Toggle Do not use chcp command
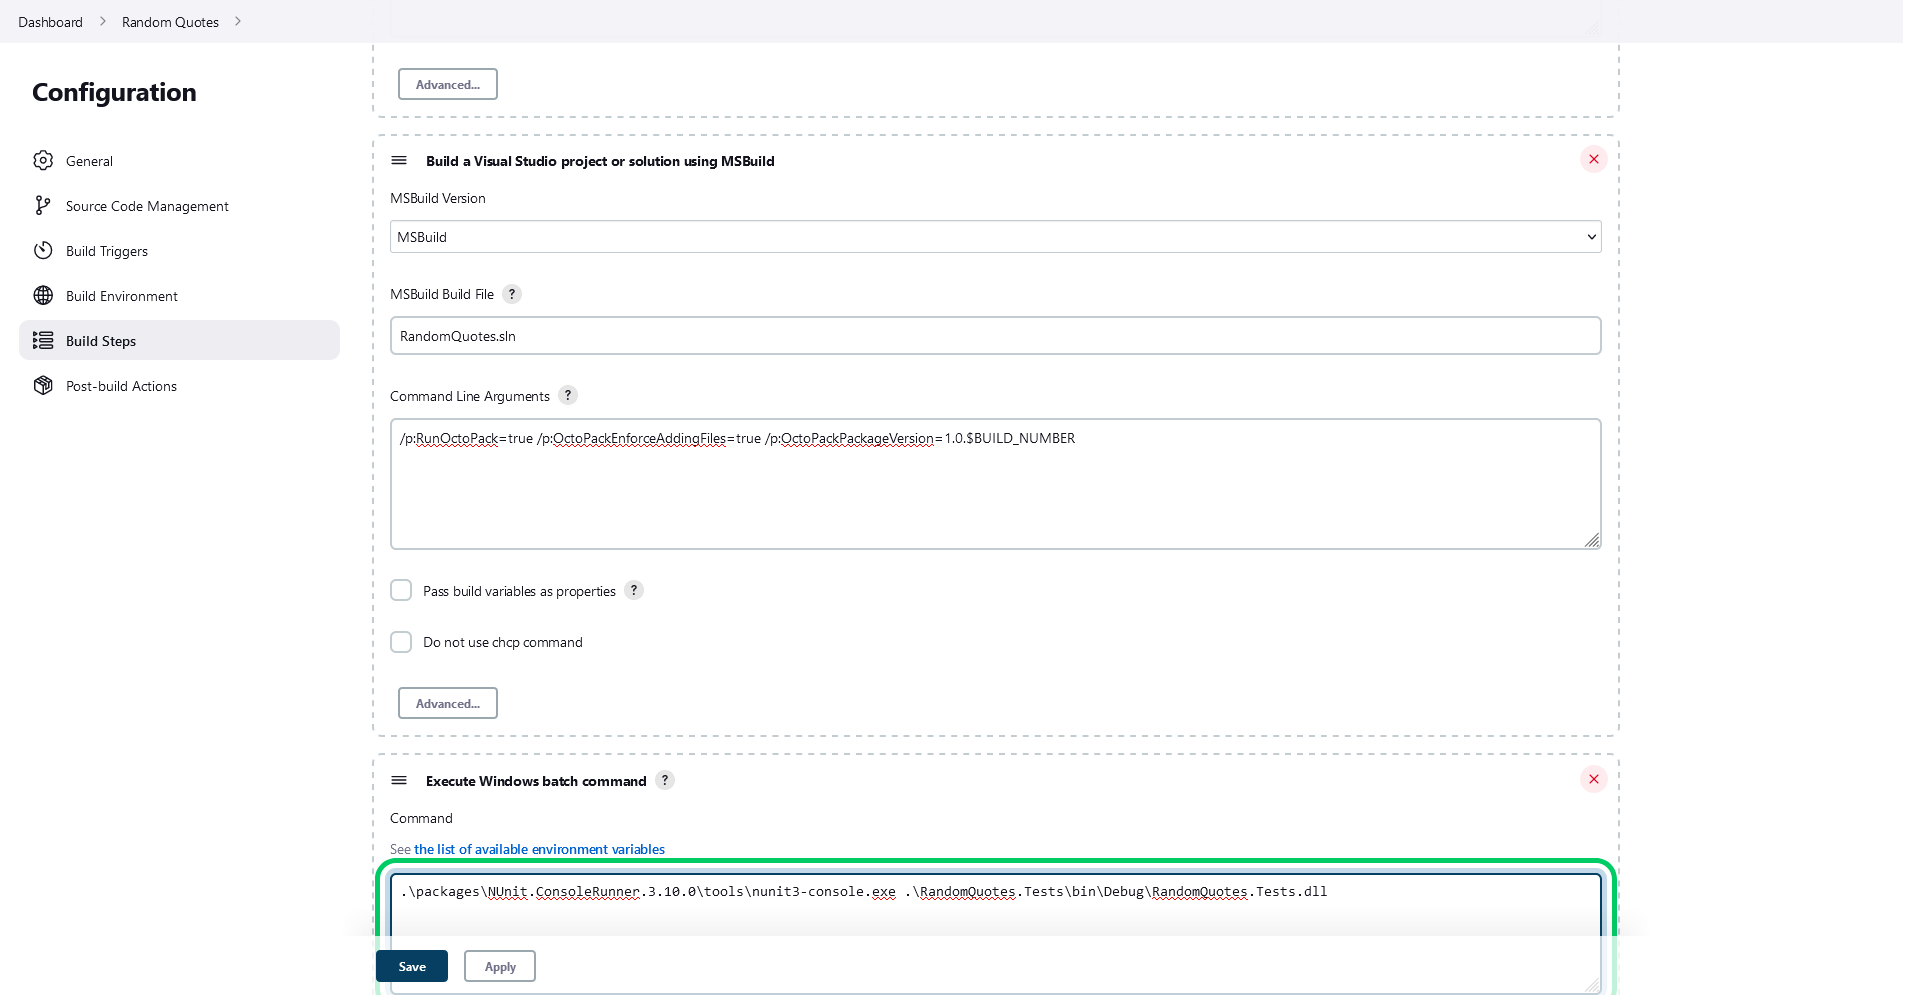 (x=401, y=642)
